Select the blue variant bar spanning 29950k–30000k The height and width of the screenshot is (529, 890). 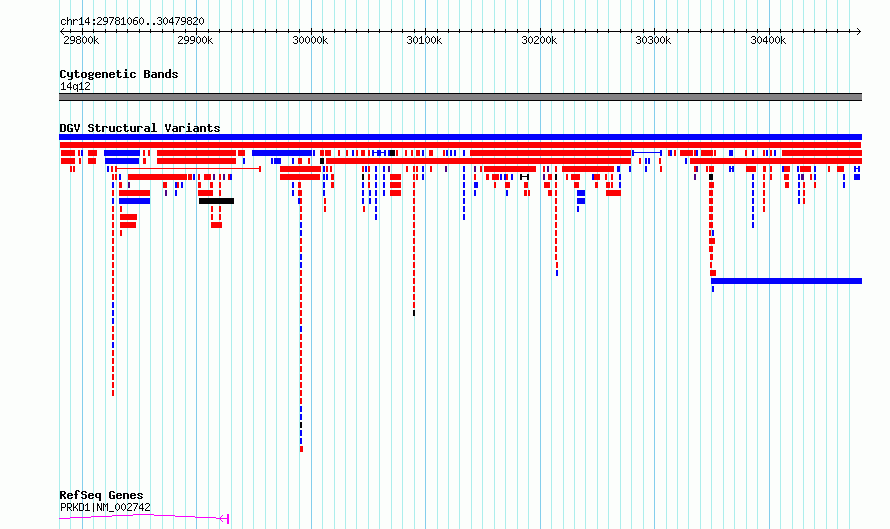pos(282,153)
